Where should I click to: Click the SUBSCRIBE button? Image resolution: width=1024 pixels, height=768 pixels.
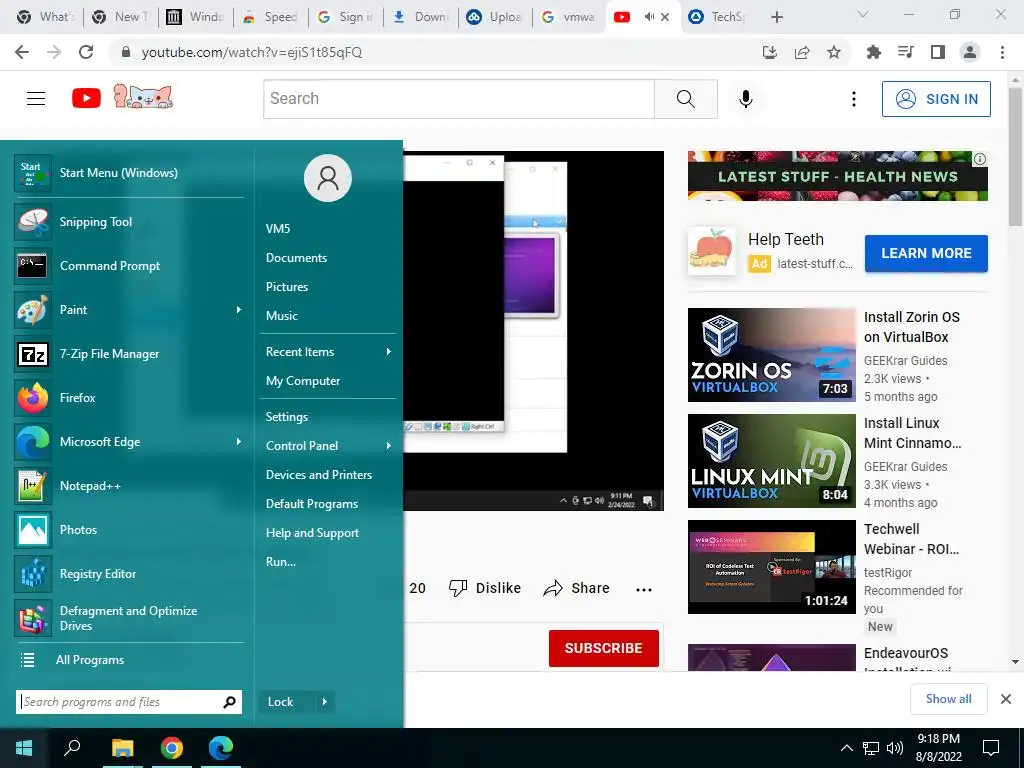[603, 648]
